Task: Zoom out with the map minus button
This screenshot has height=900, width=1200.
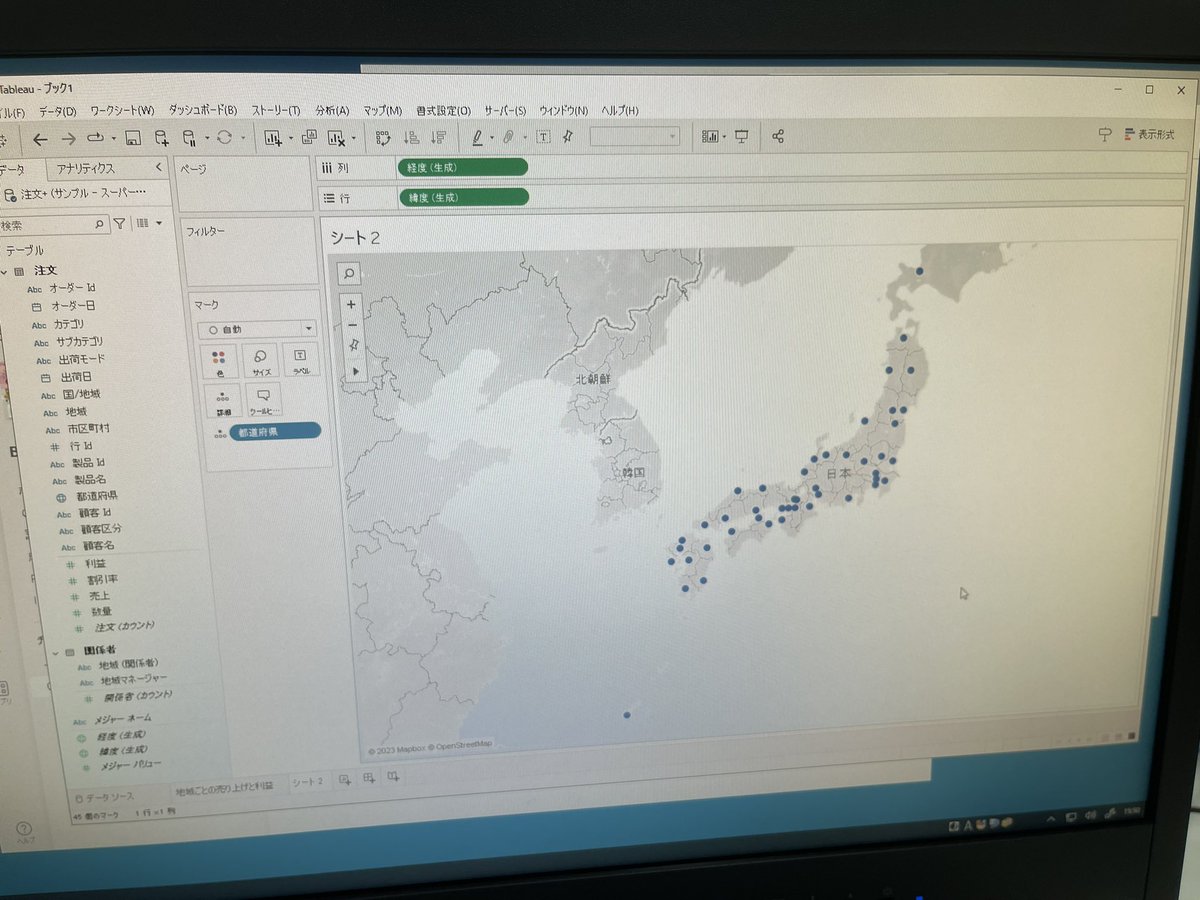Action: tap(352, 325)
